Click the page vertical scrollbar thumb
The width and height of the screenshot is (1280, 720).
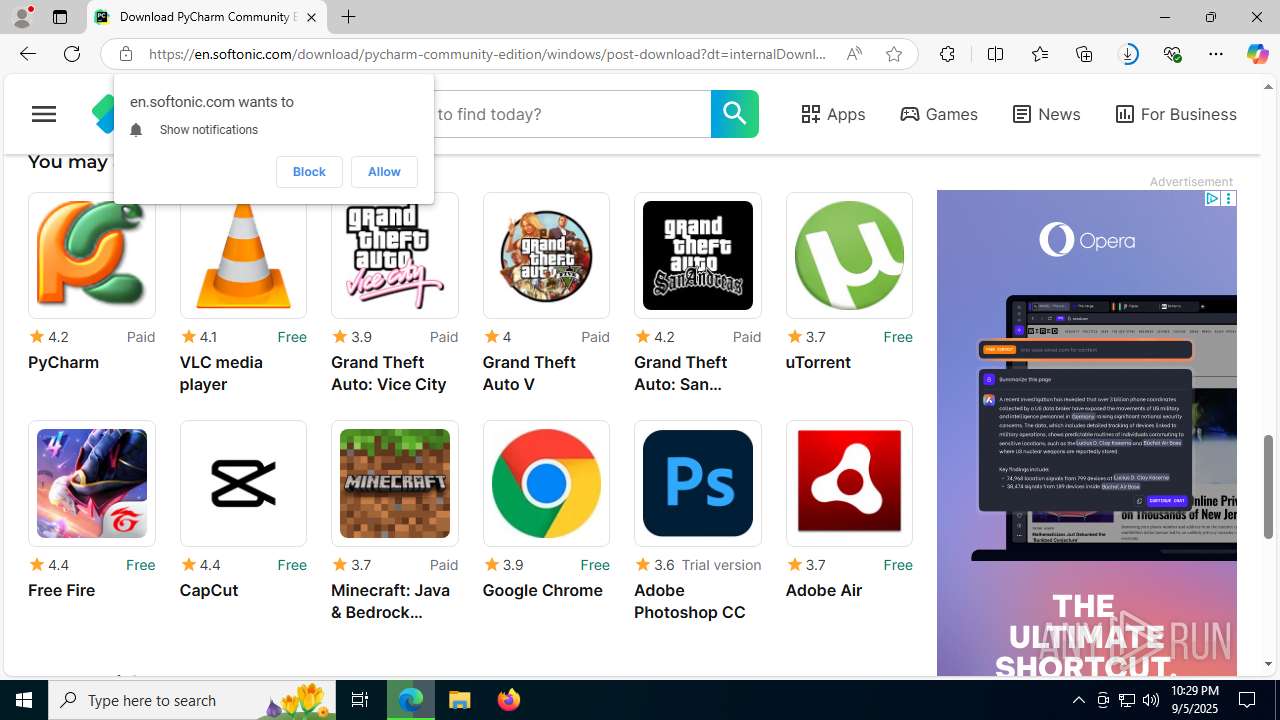coord(1268,486)
